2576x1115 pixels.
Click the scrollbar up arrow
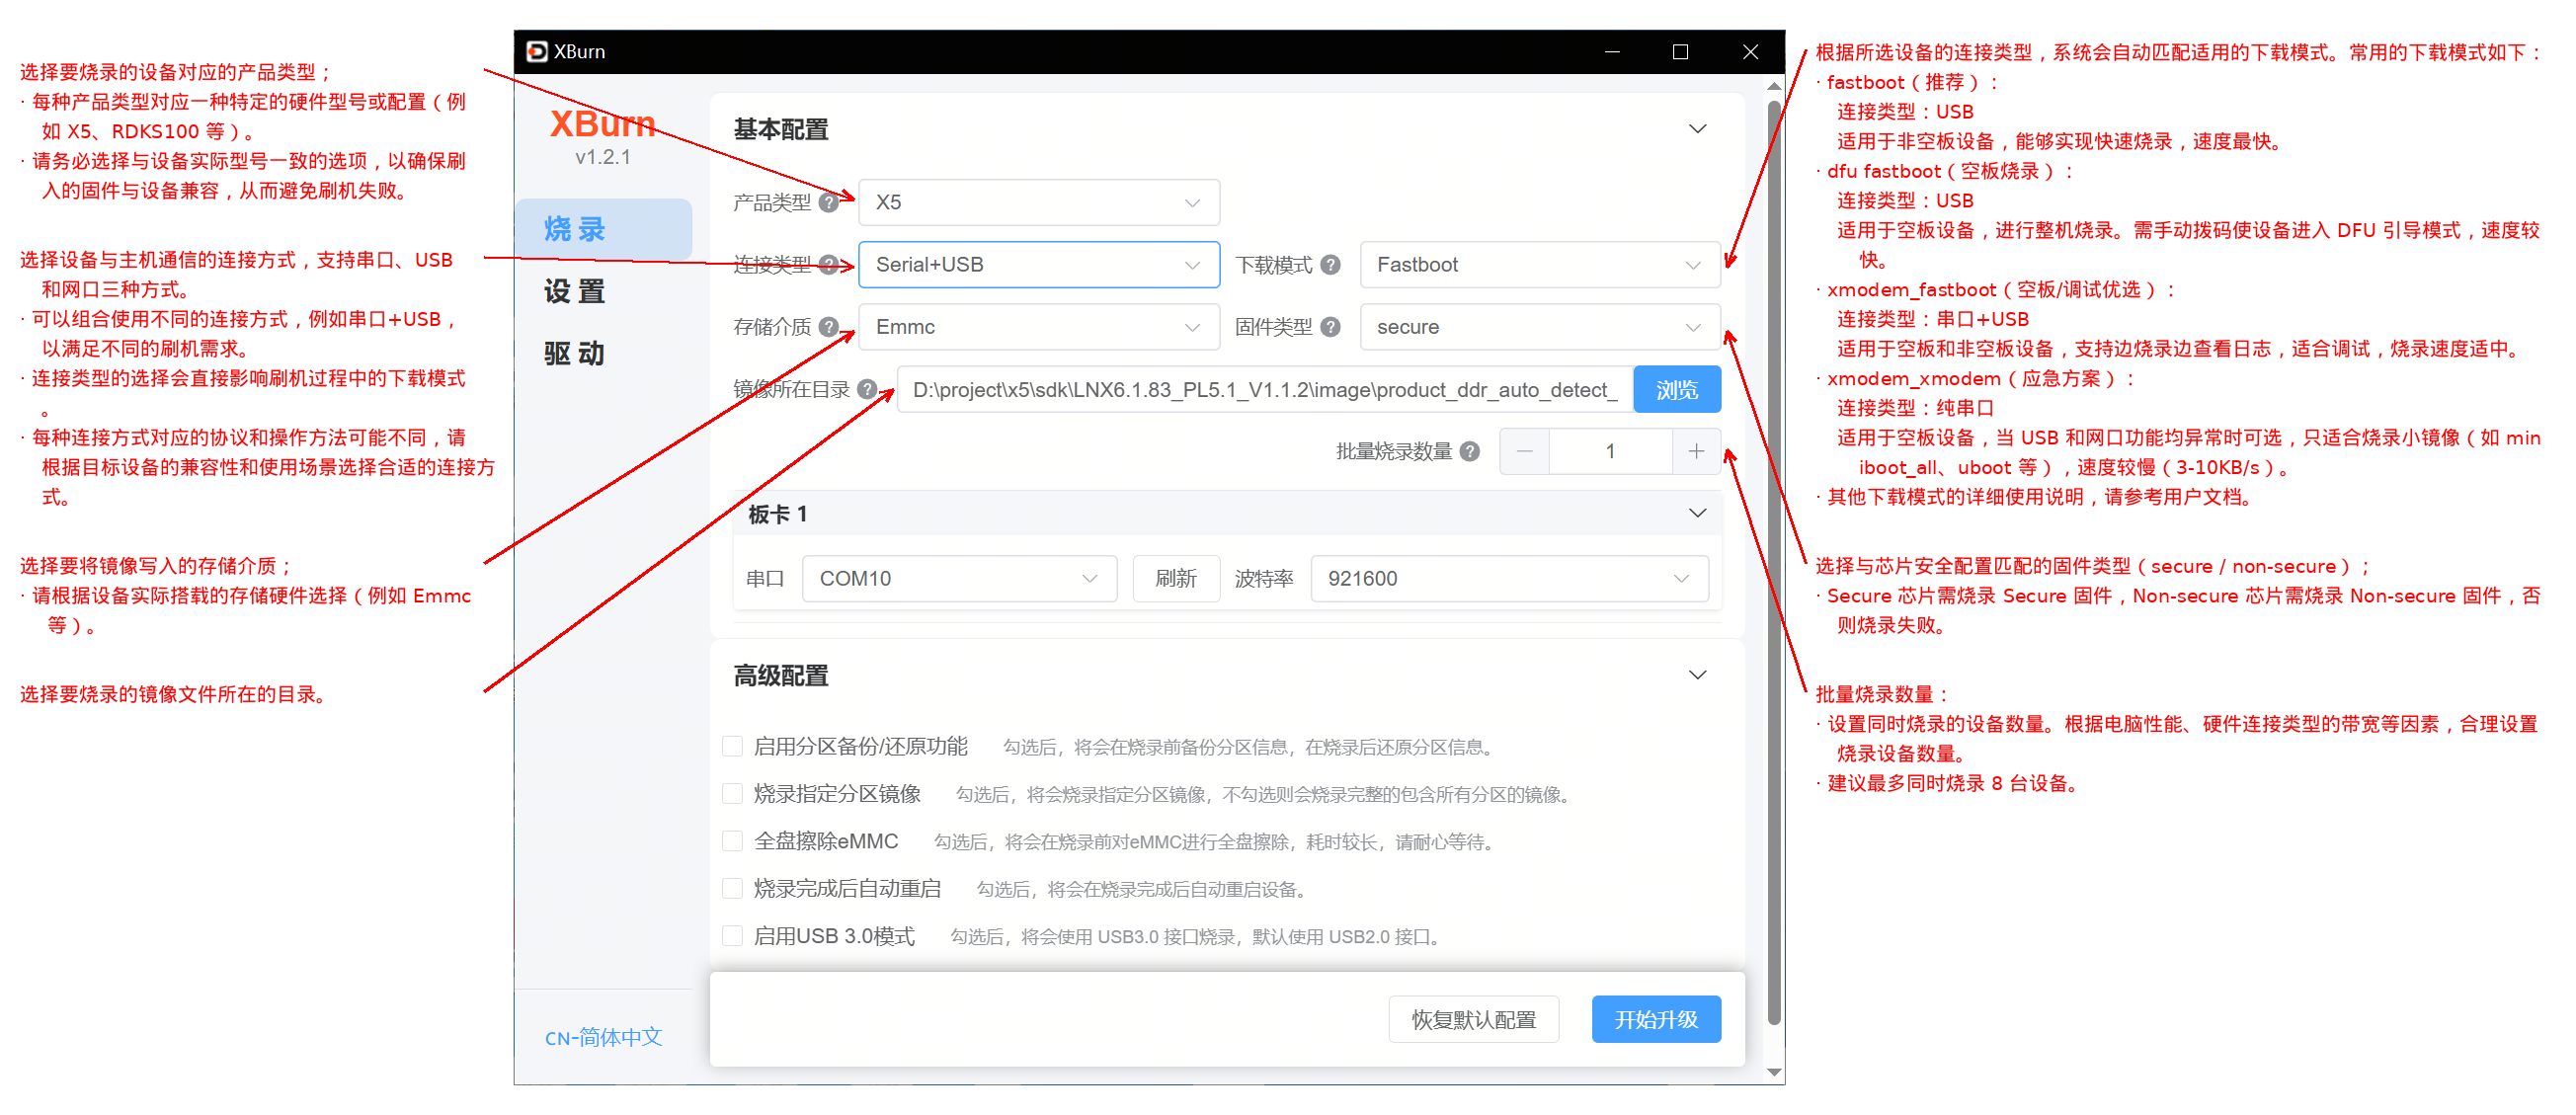coord(1775,86)
